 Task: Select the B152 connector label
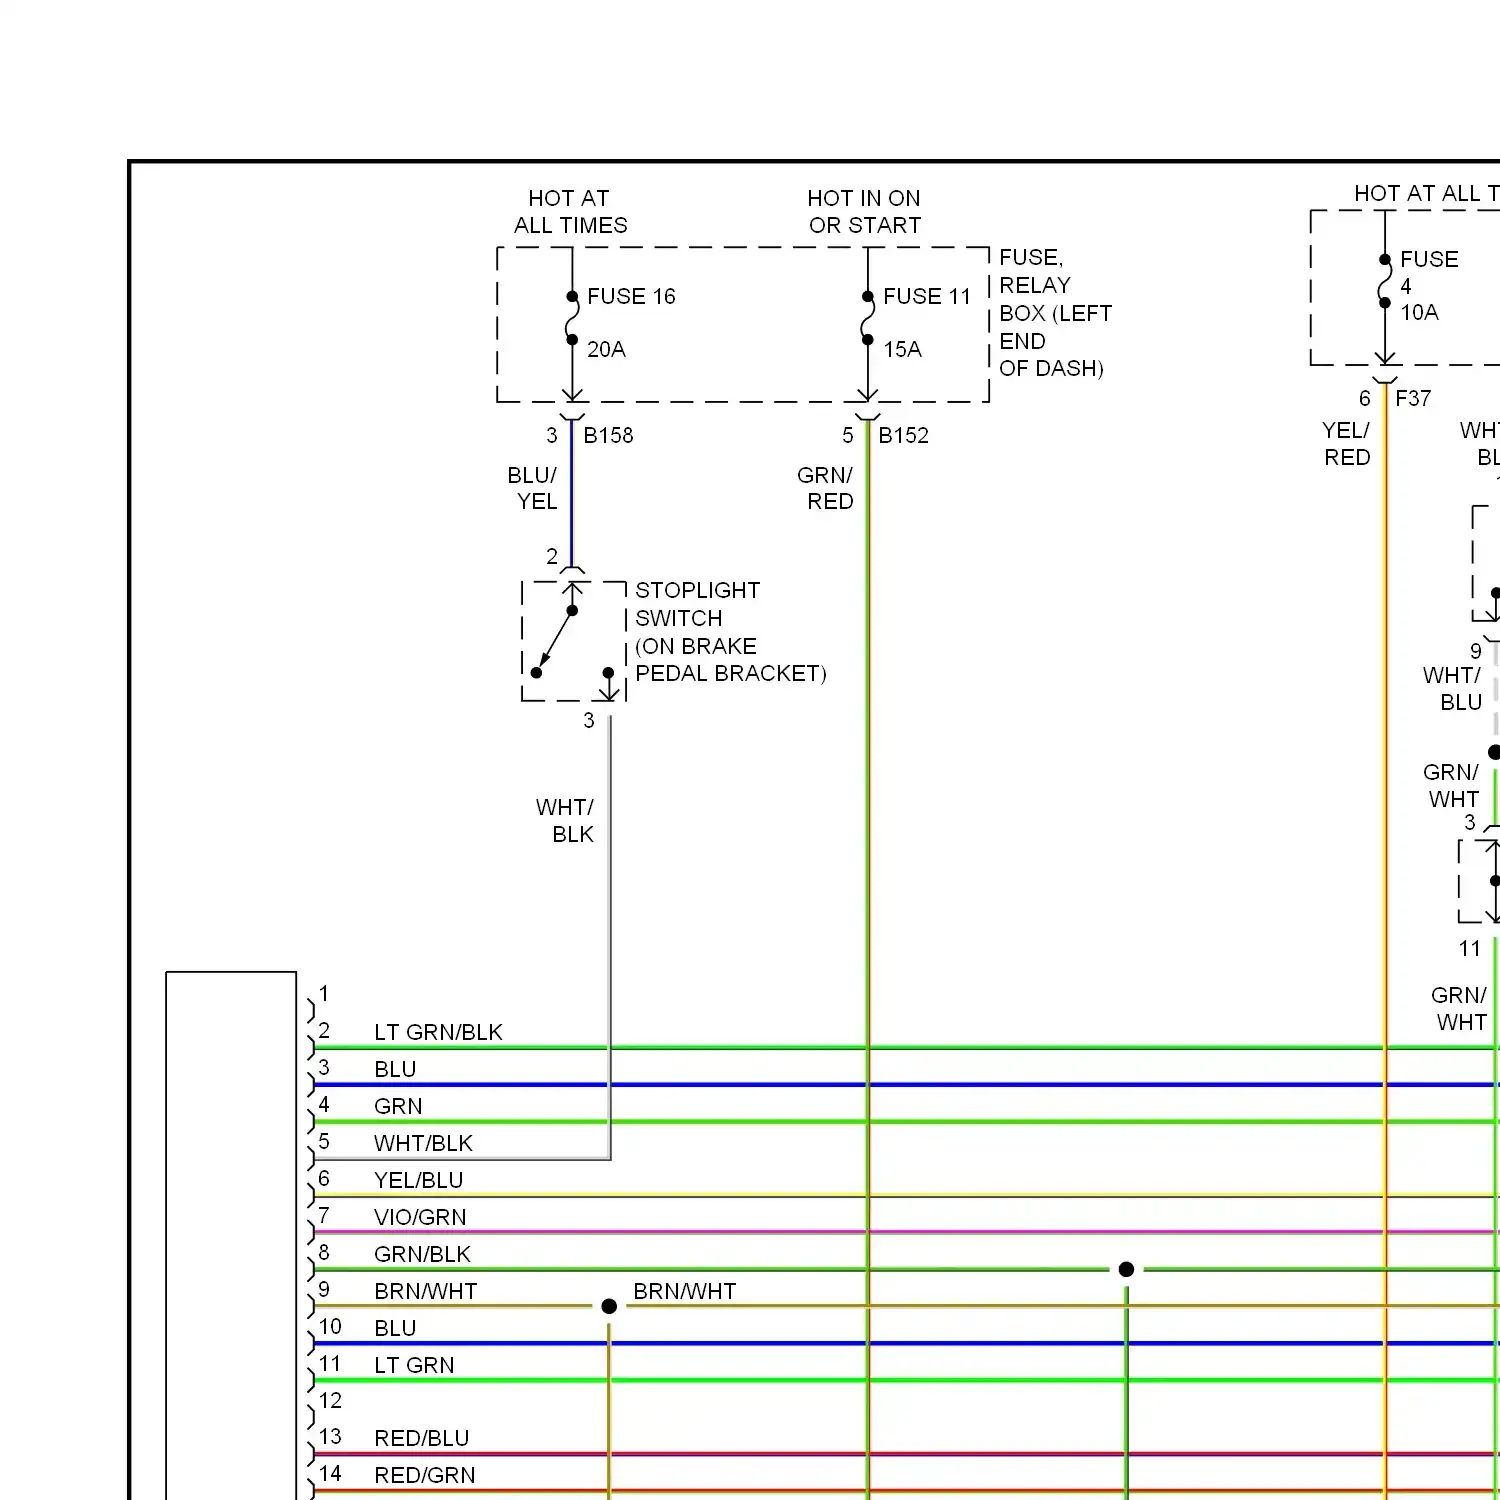tap(903, 436)
